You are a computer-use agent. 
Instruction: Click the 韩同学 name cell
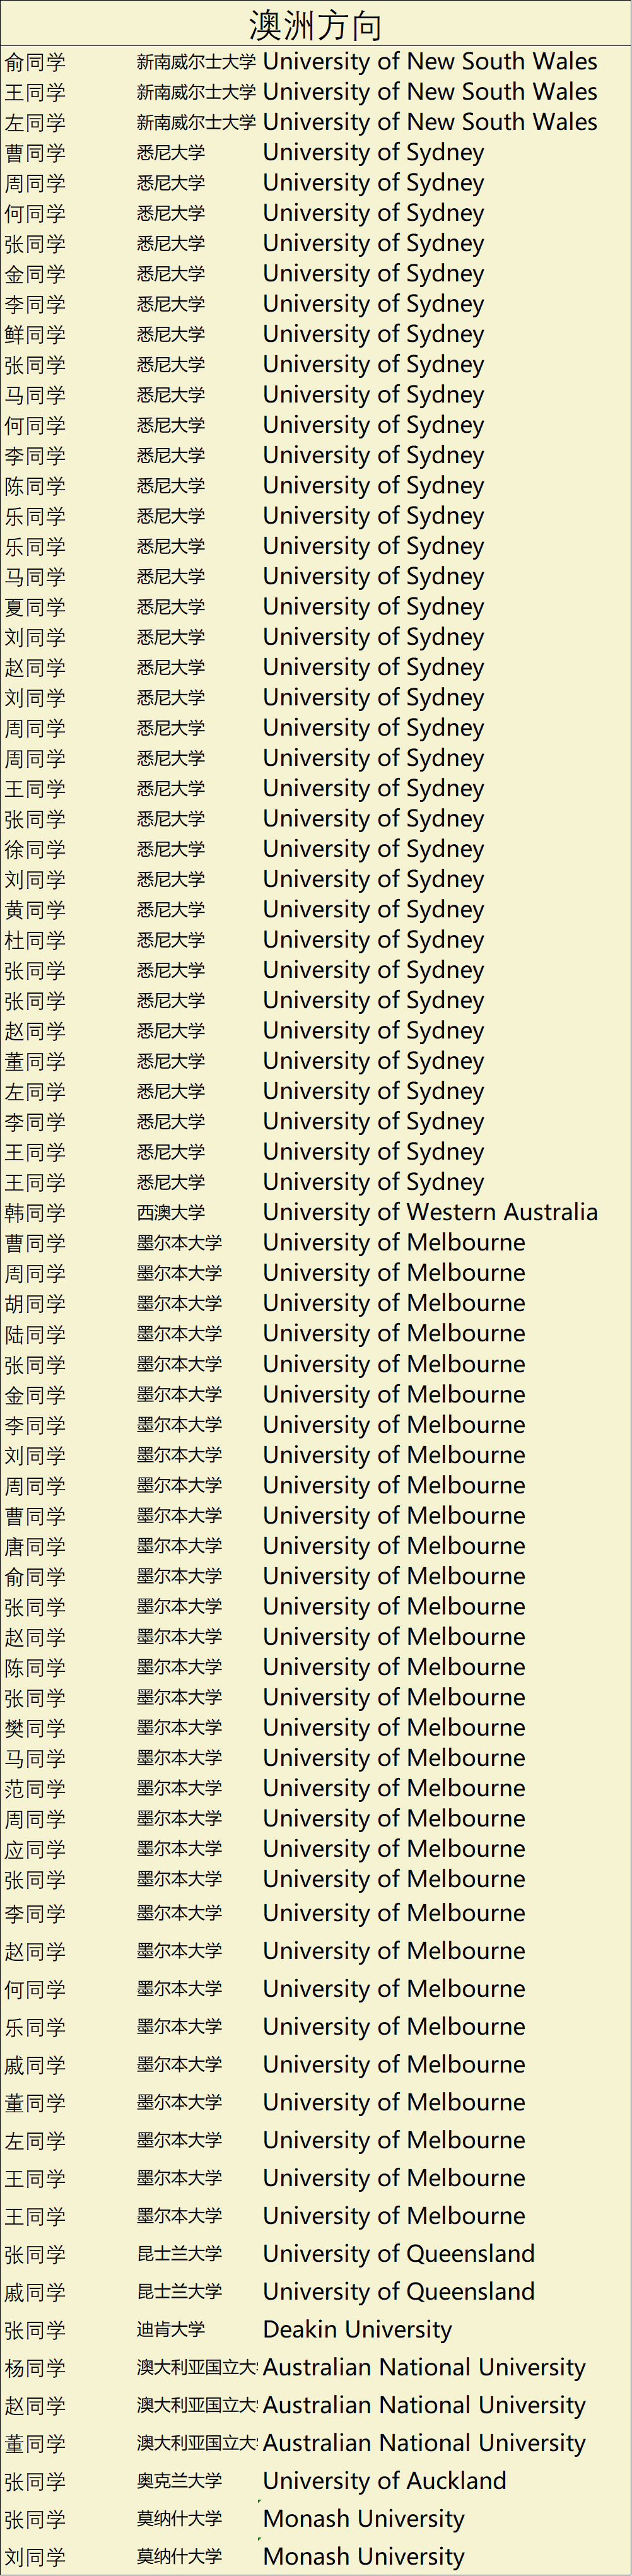pyautogui.click(x=35, y=1213)
